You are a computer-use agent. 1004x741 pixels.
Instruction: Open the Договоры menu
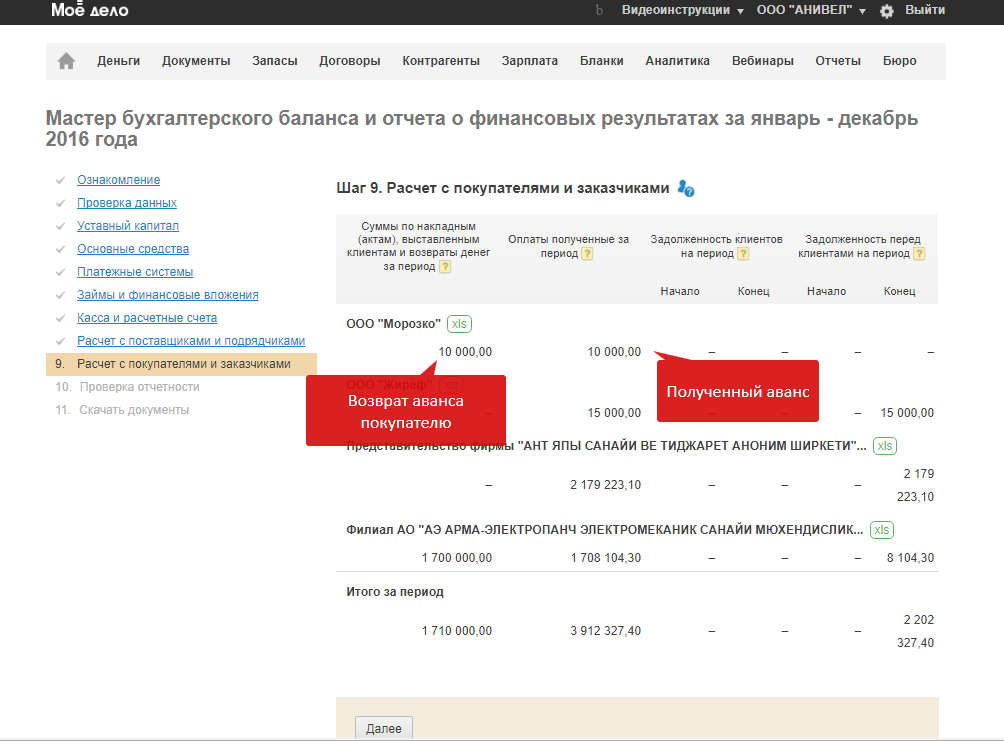pyautogui.click(x=350, y=61)
